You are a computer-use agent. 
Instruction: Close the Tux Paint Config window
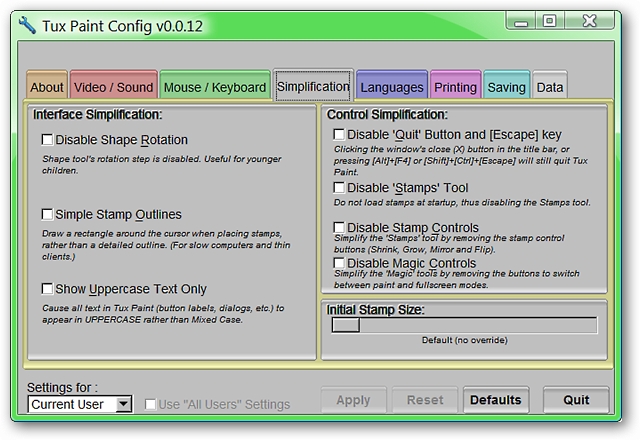[x=589, y=21]
